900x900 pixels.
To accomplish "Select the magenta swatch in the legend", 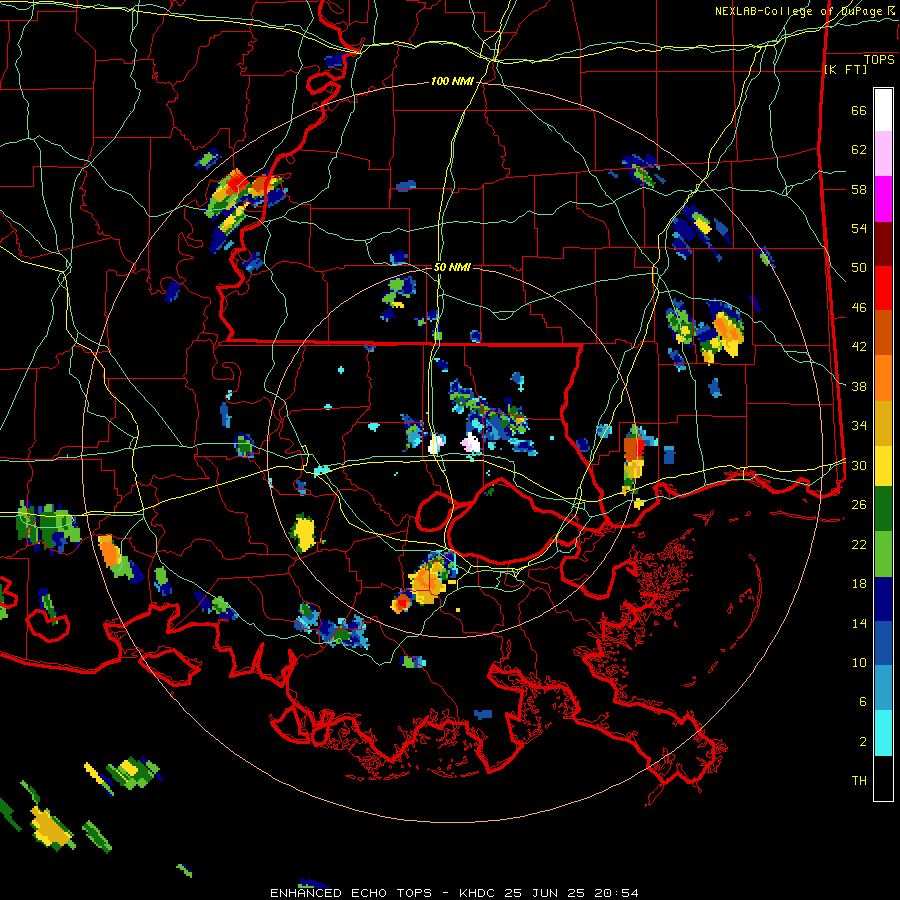I will pyautogui.click(x=883, y=199).
